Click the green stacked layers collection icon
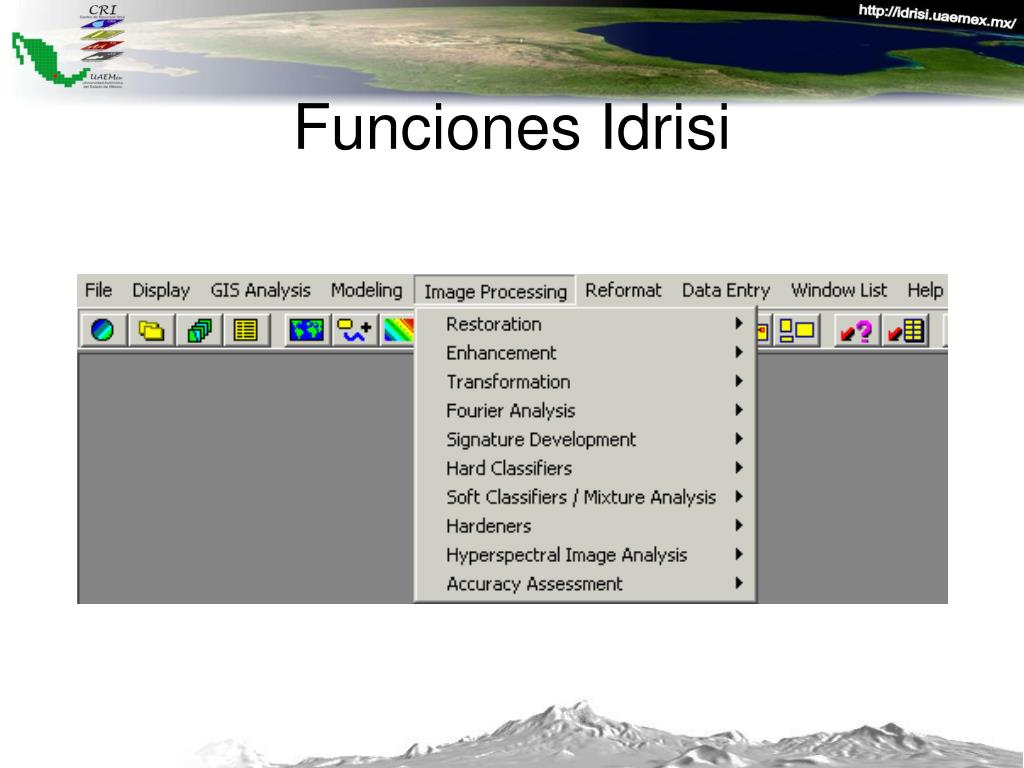The height and width of the screenshot is (768, 1024). click(x=199, y=330)
